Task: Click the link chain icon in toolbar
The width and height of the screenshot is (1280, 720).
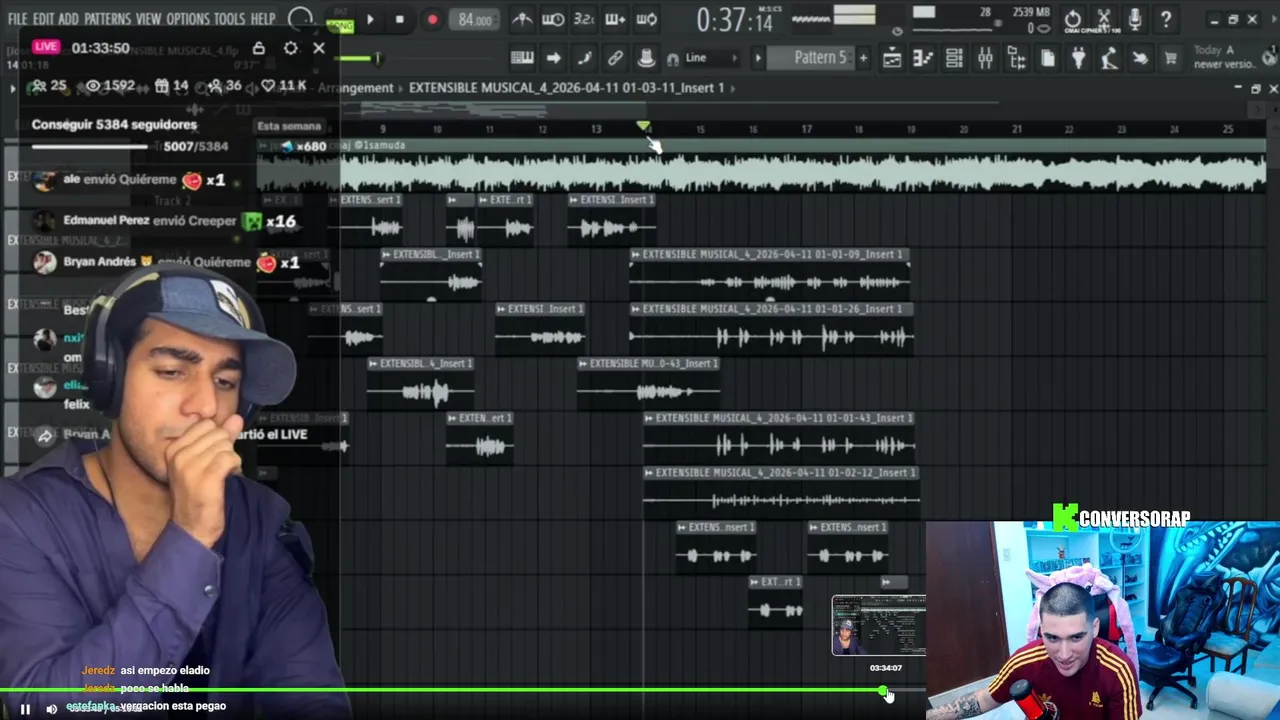Action: tap(615, 58)
